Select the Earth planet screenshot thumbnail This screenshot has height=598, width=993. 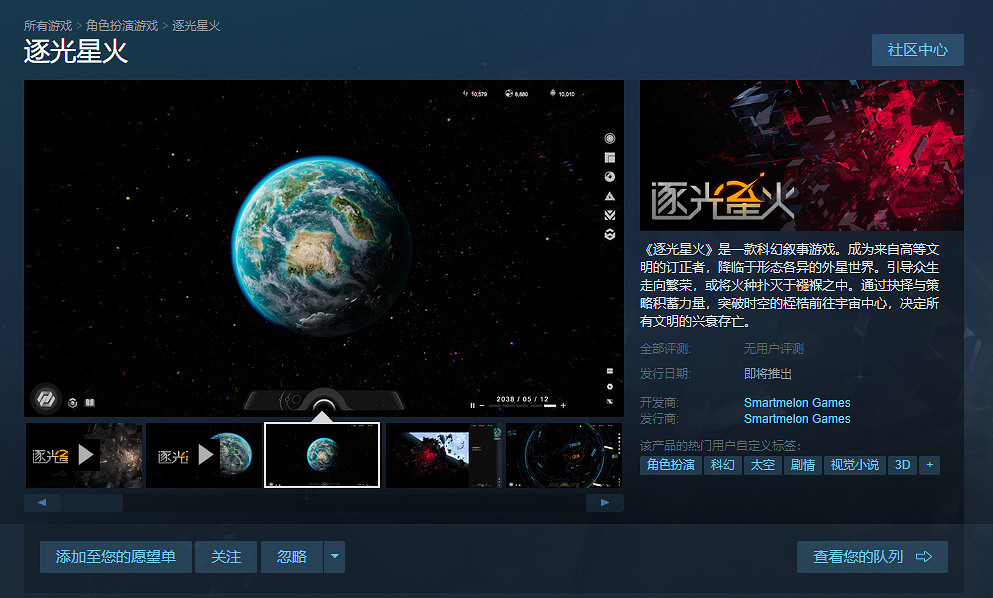[322, 455]
